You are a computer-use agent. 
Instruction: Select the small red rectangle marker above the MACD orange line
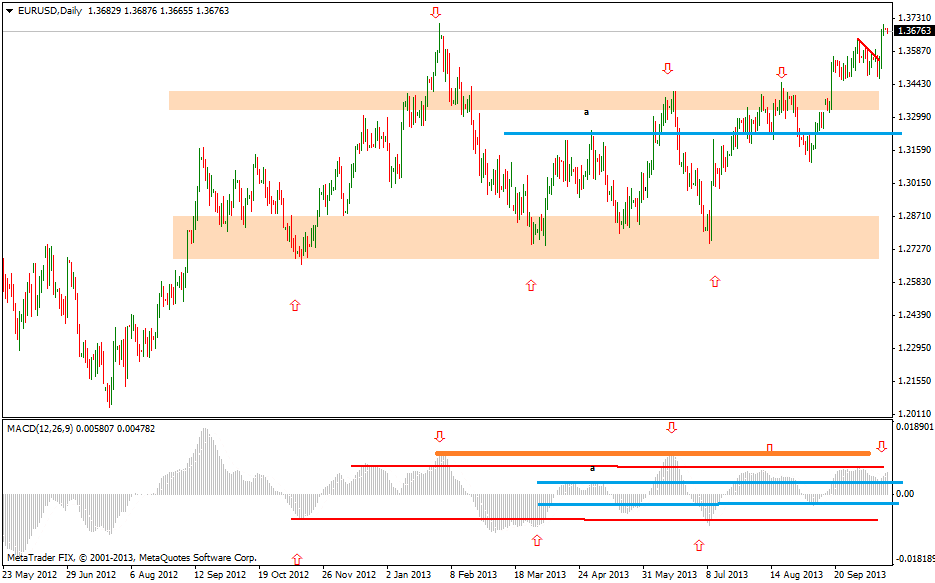769,447
